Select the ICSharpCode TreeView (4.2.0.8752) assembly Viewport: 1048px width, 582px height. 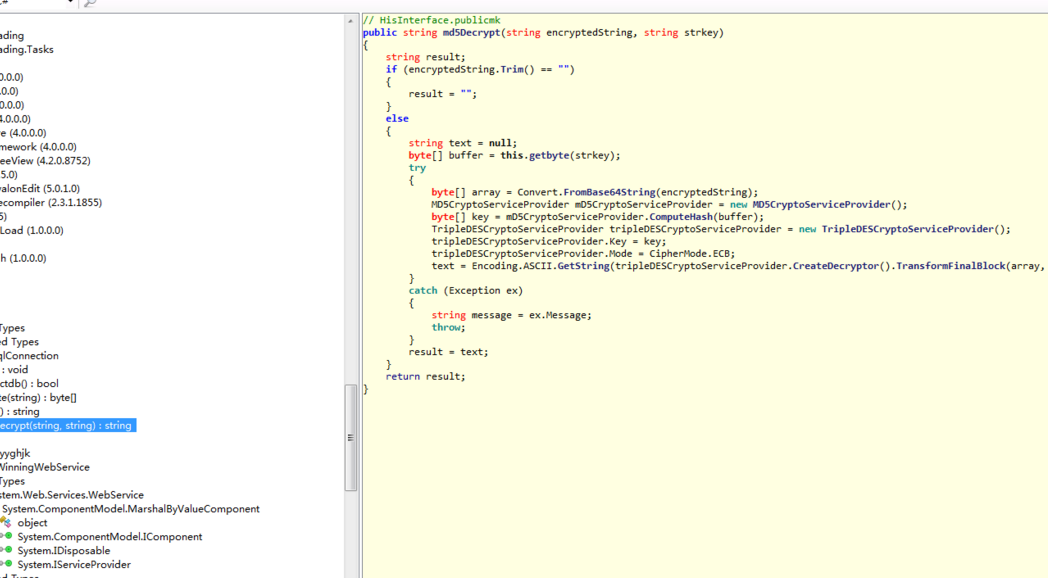(x=45, y=160)
